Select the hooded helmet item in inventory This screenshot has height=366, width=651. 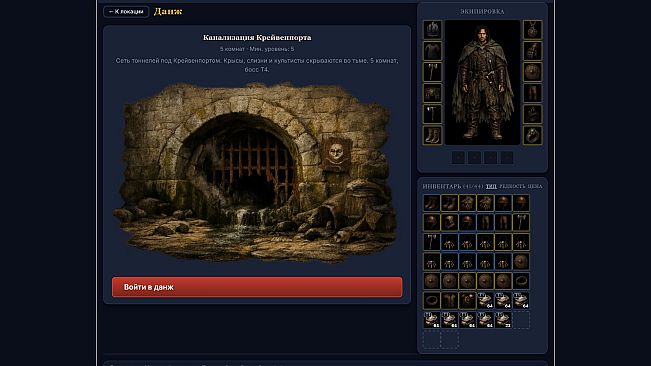449,222
